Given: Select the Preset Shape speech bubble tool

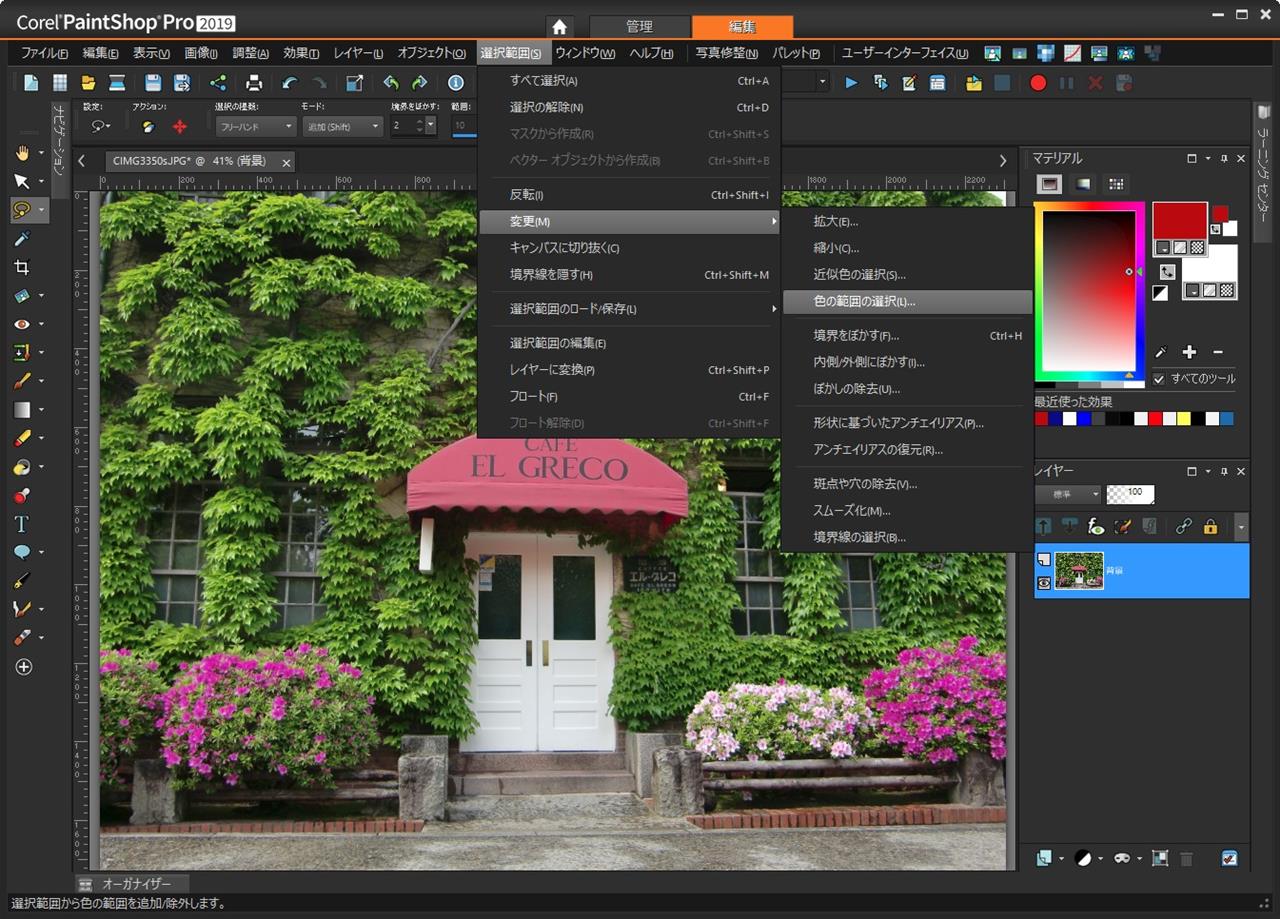Looking at the screenshot, I should tap(21, 552).
